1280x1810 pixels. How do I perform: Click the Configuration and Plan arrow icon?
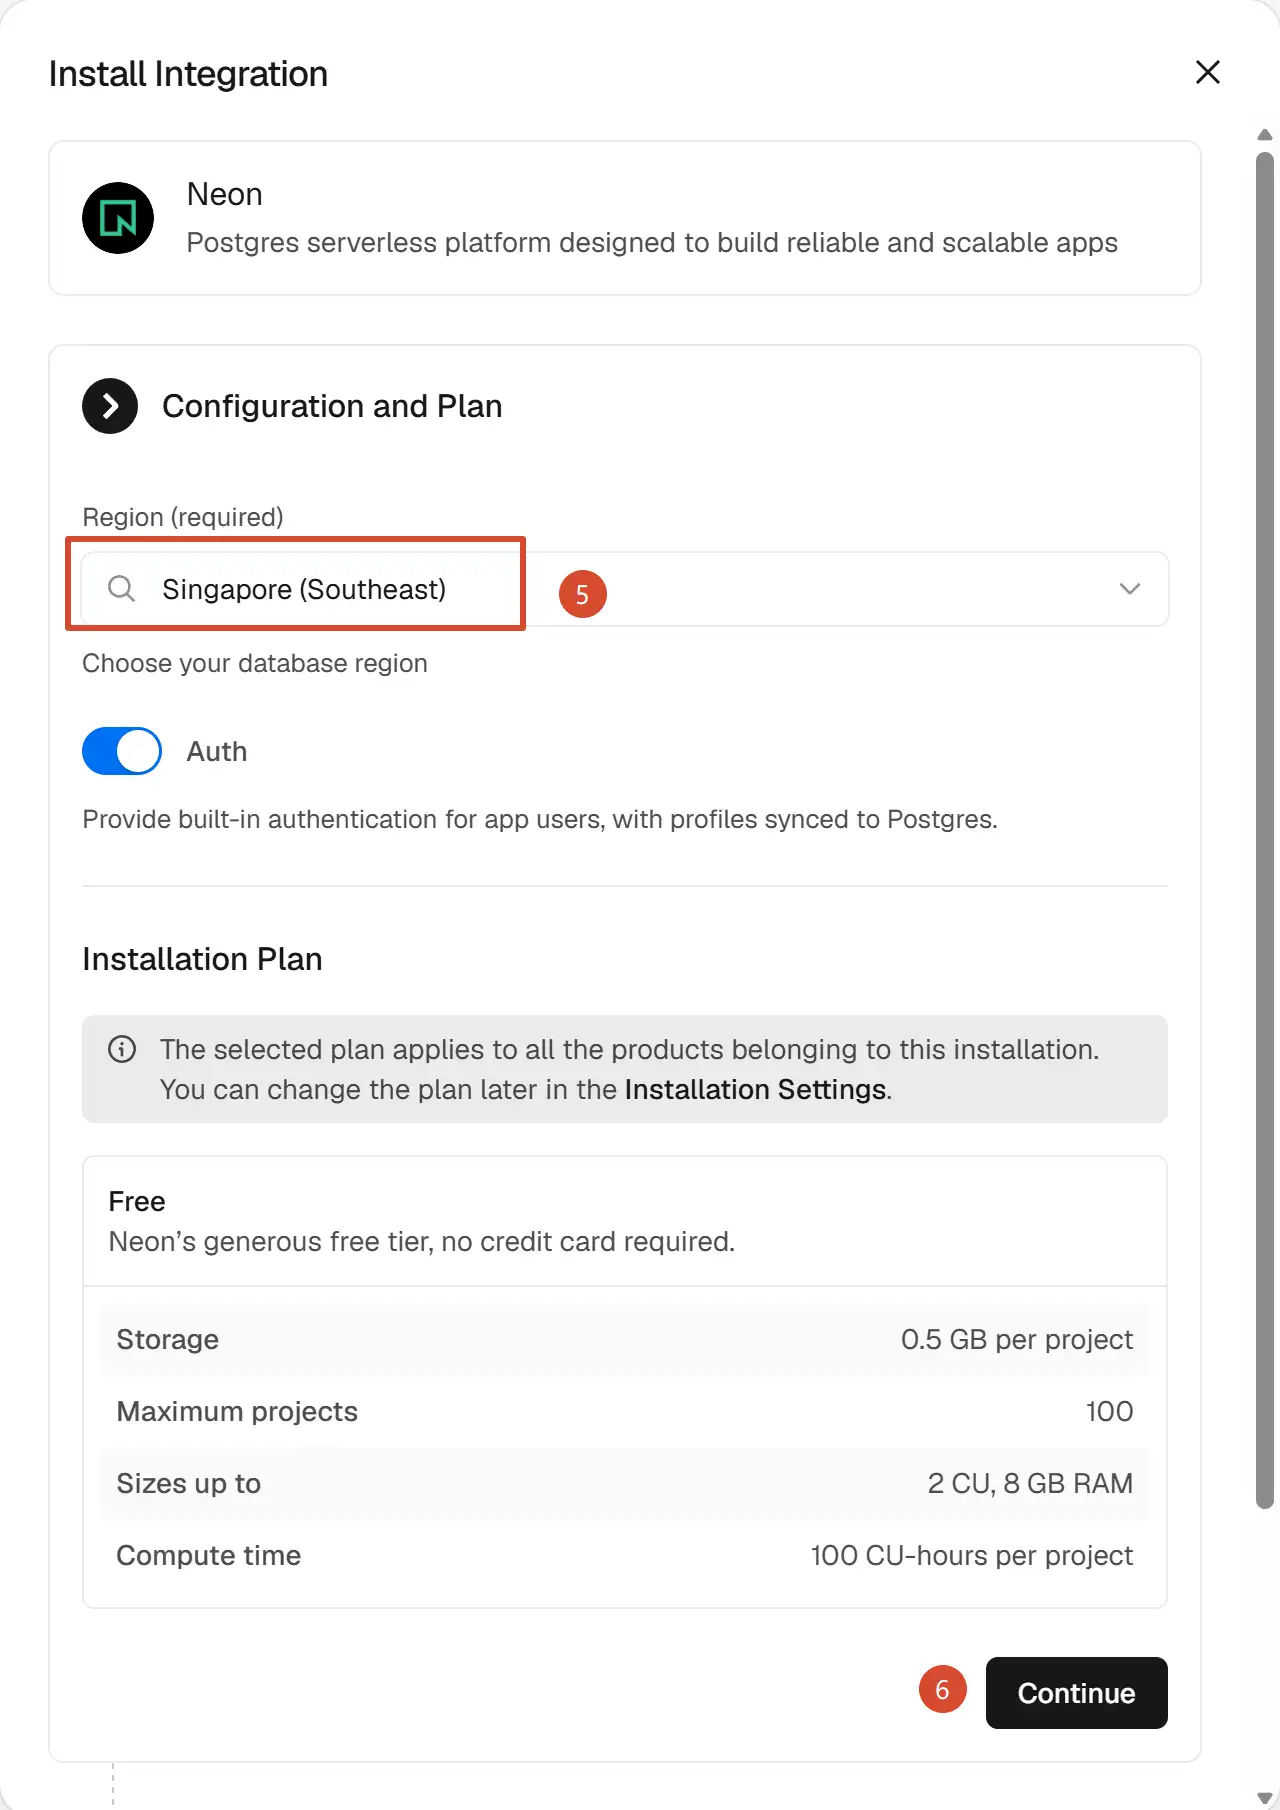coord(110,406)
